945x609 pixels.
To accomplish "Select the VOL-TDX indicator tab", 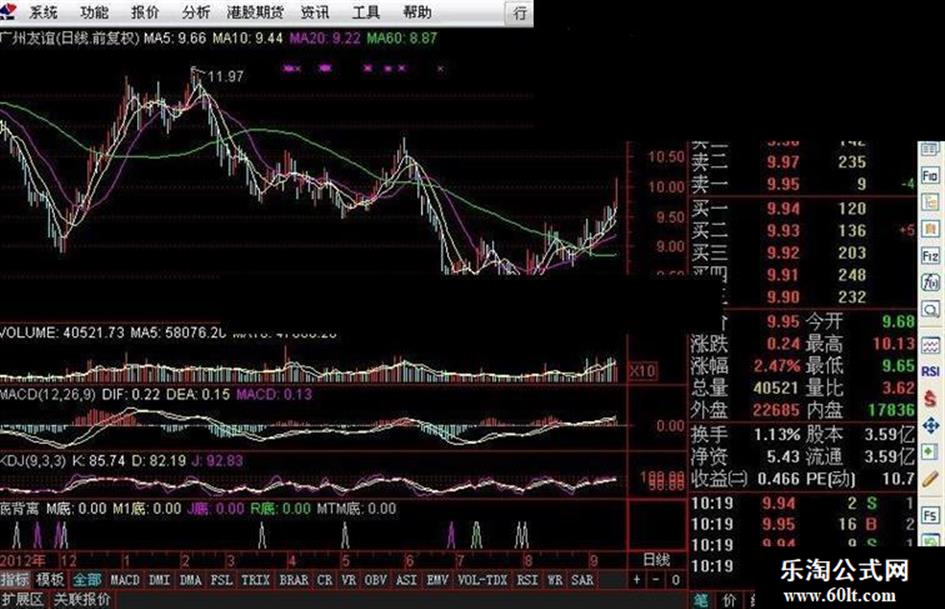I will 482,580.
